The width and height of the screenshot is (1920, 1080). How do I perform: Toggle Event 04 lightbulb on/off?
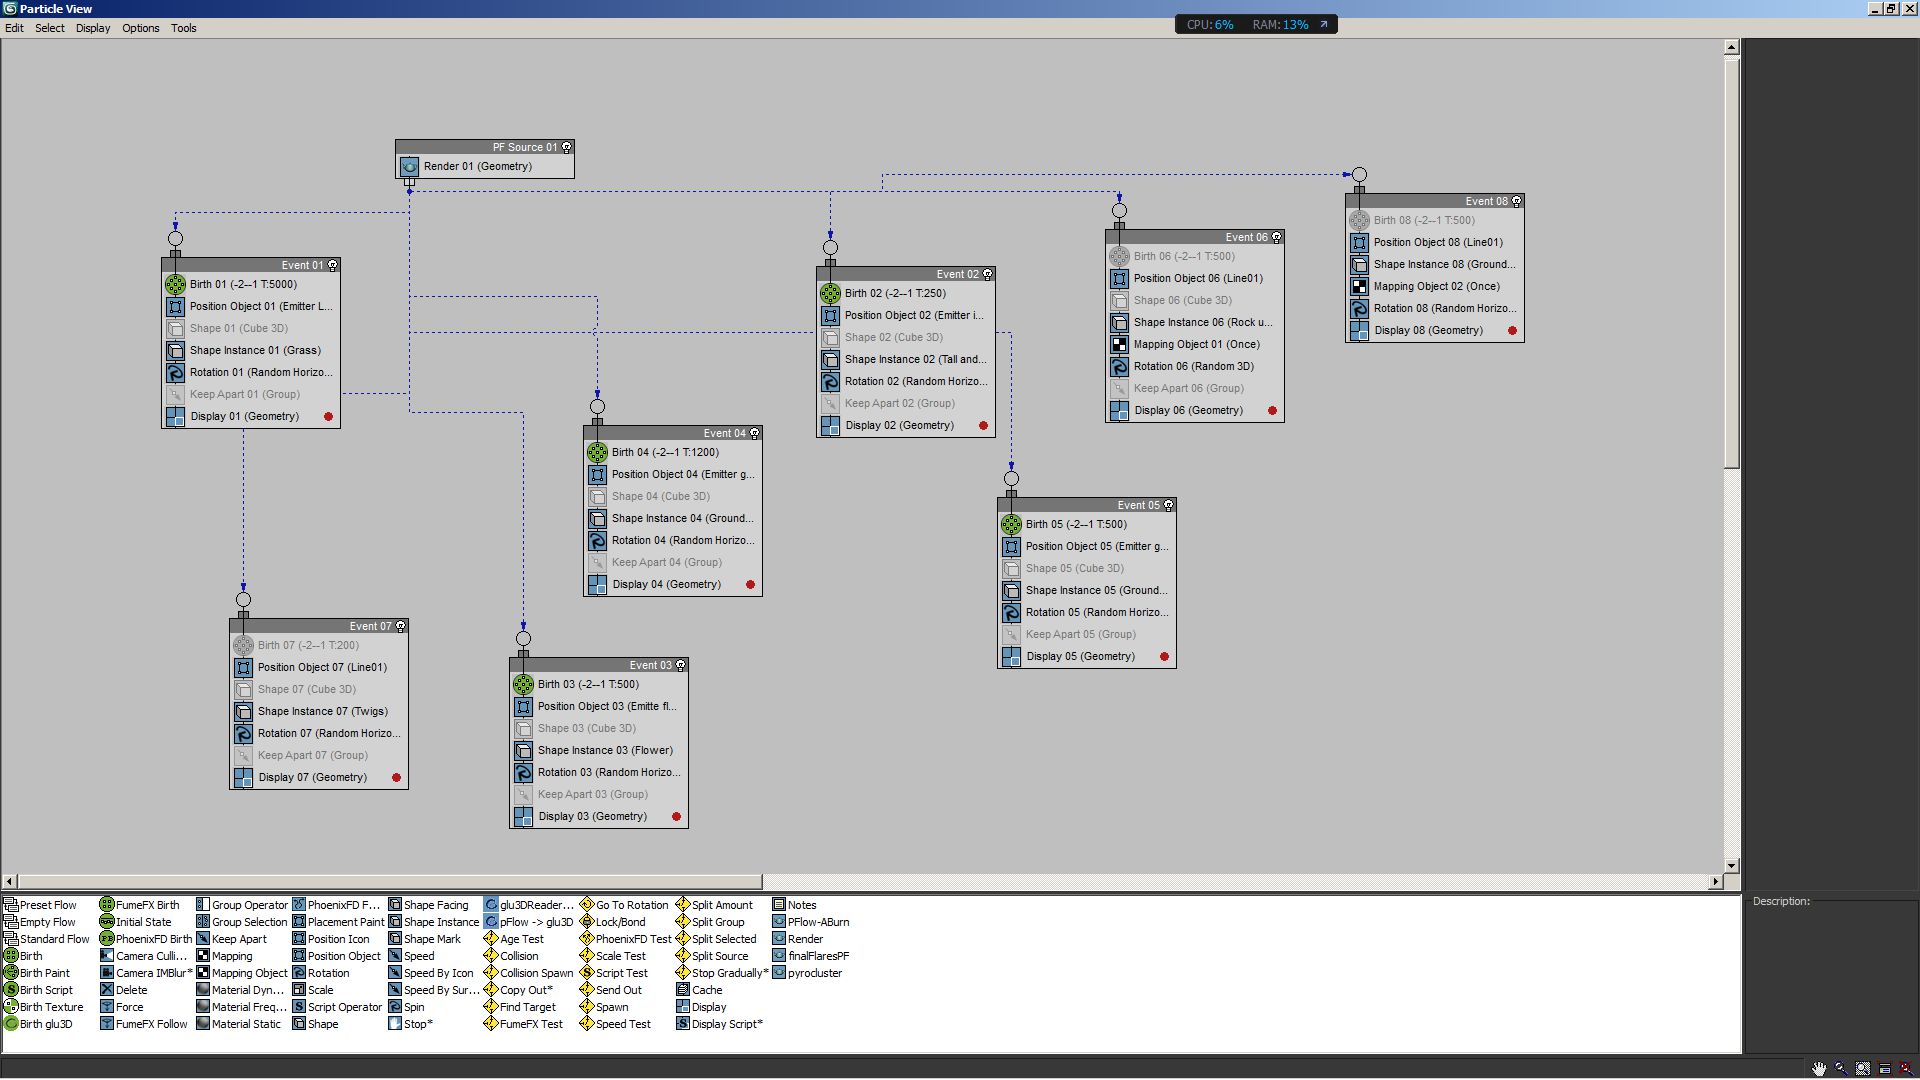tap(755, 433)
